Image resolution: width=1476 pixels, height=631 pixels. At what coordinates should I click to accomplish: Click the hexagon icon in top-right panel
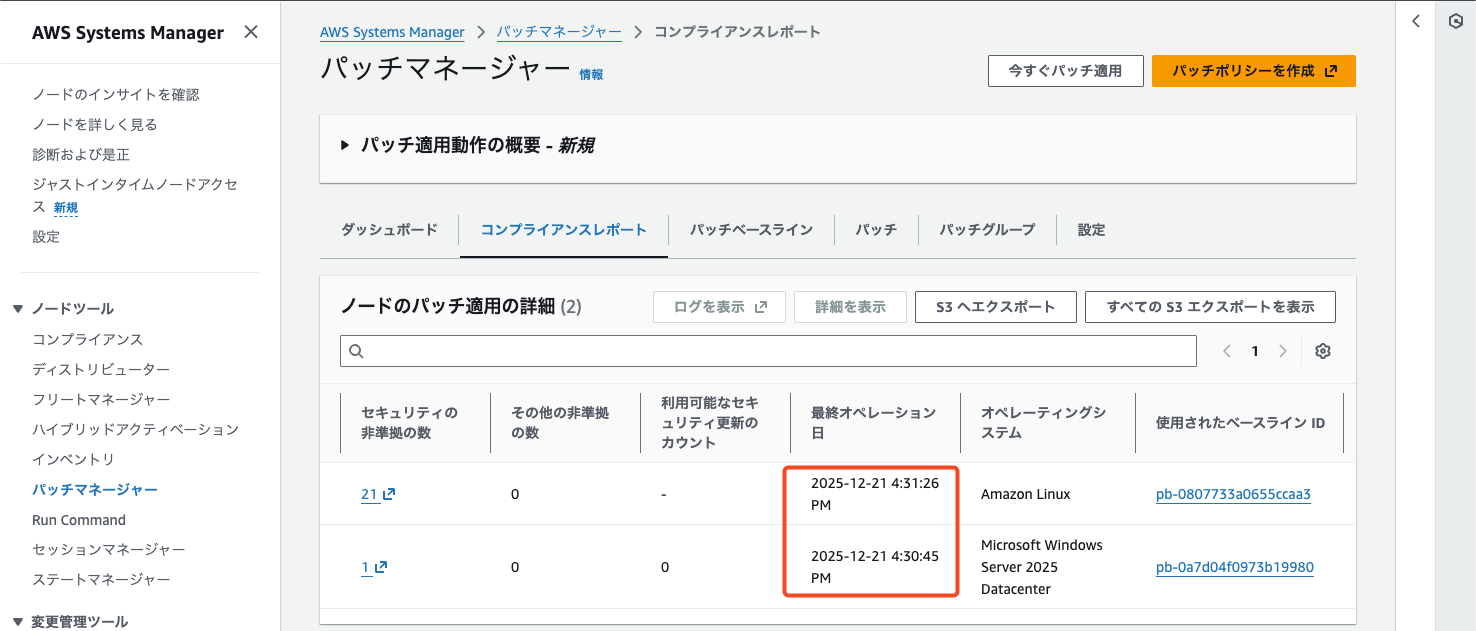pyautogui.click(x=1456, y=21)
